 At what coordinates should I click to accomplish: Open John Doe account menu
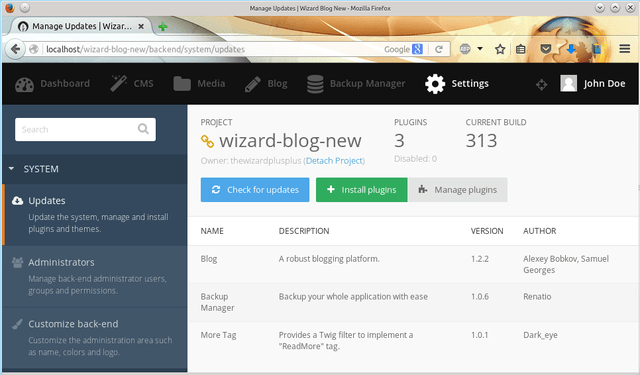point(593,84)
